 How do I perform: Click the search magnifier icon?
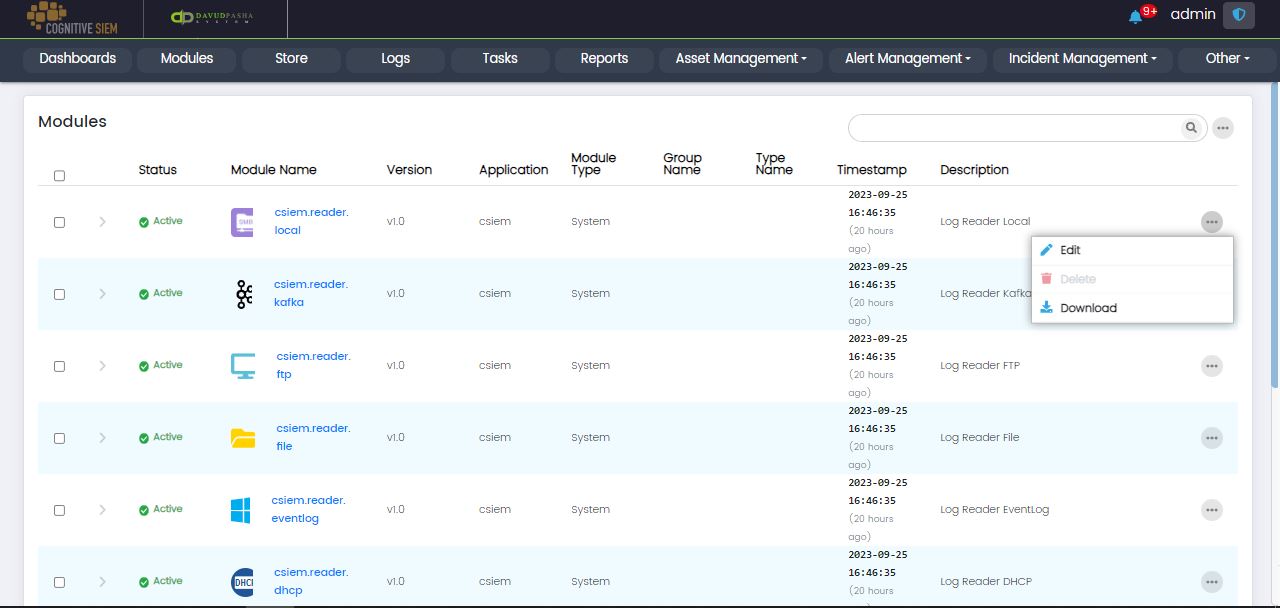tap(1191, 128)
